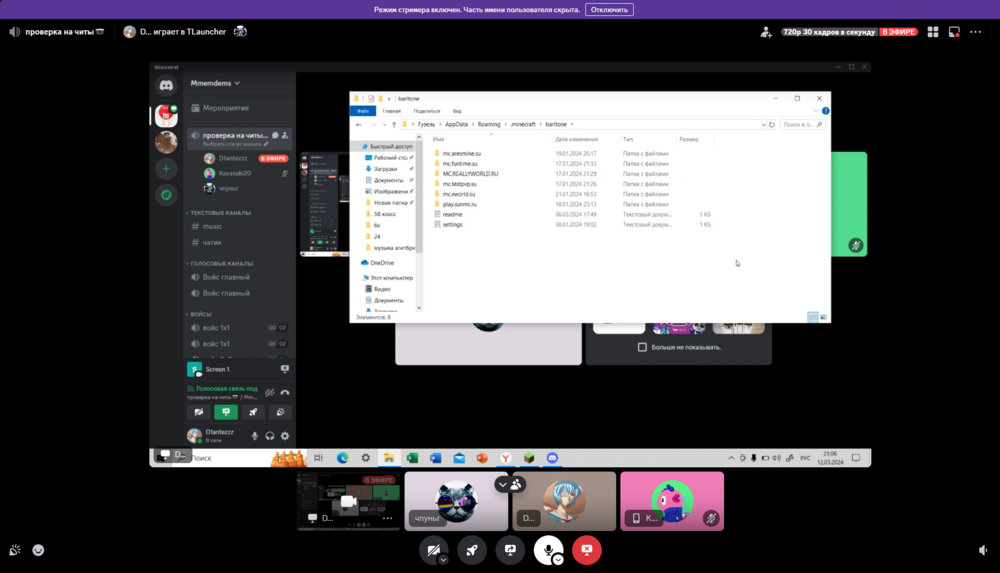Expand address bar history dropdown
Viewport: 1000px width, 573px height.
coord(763,124)
